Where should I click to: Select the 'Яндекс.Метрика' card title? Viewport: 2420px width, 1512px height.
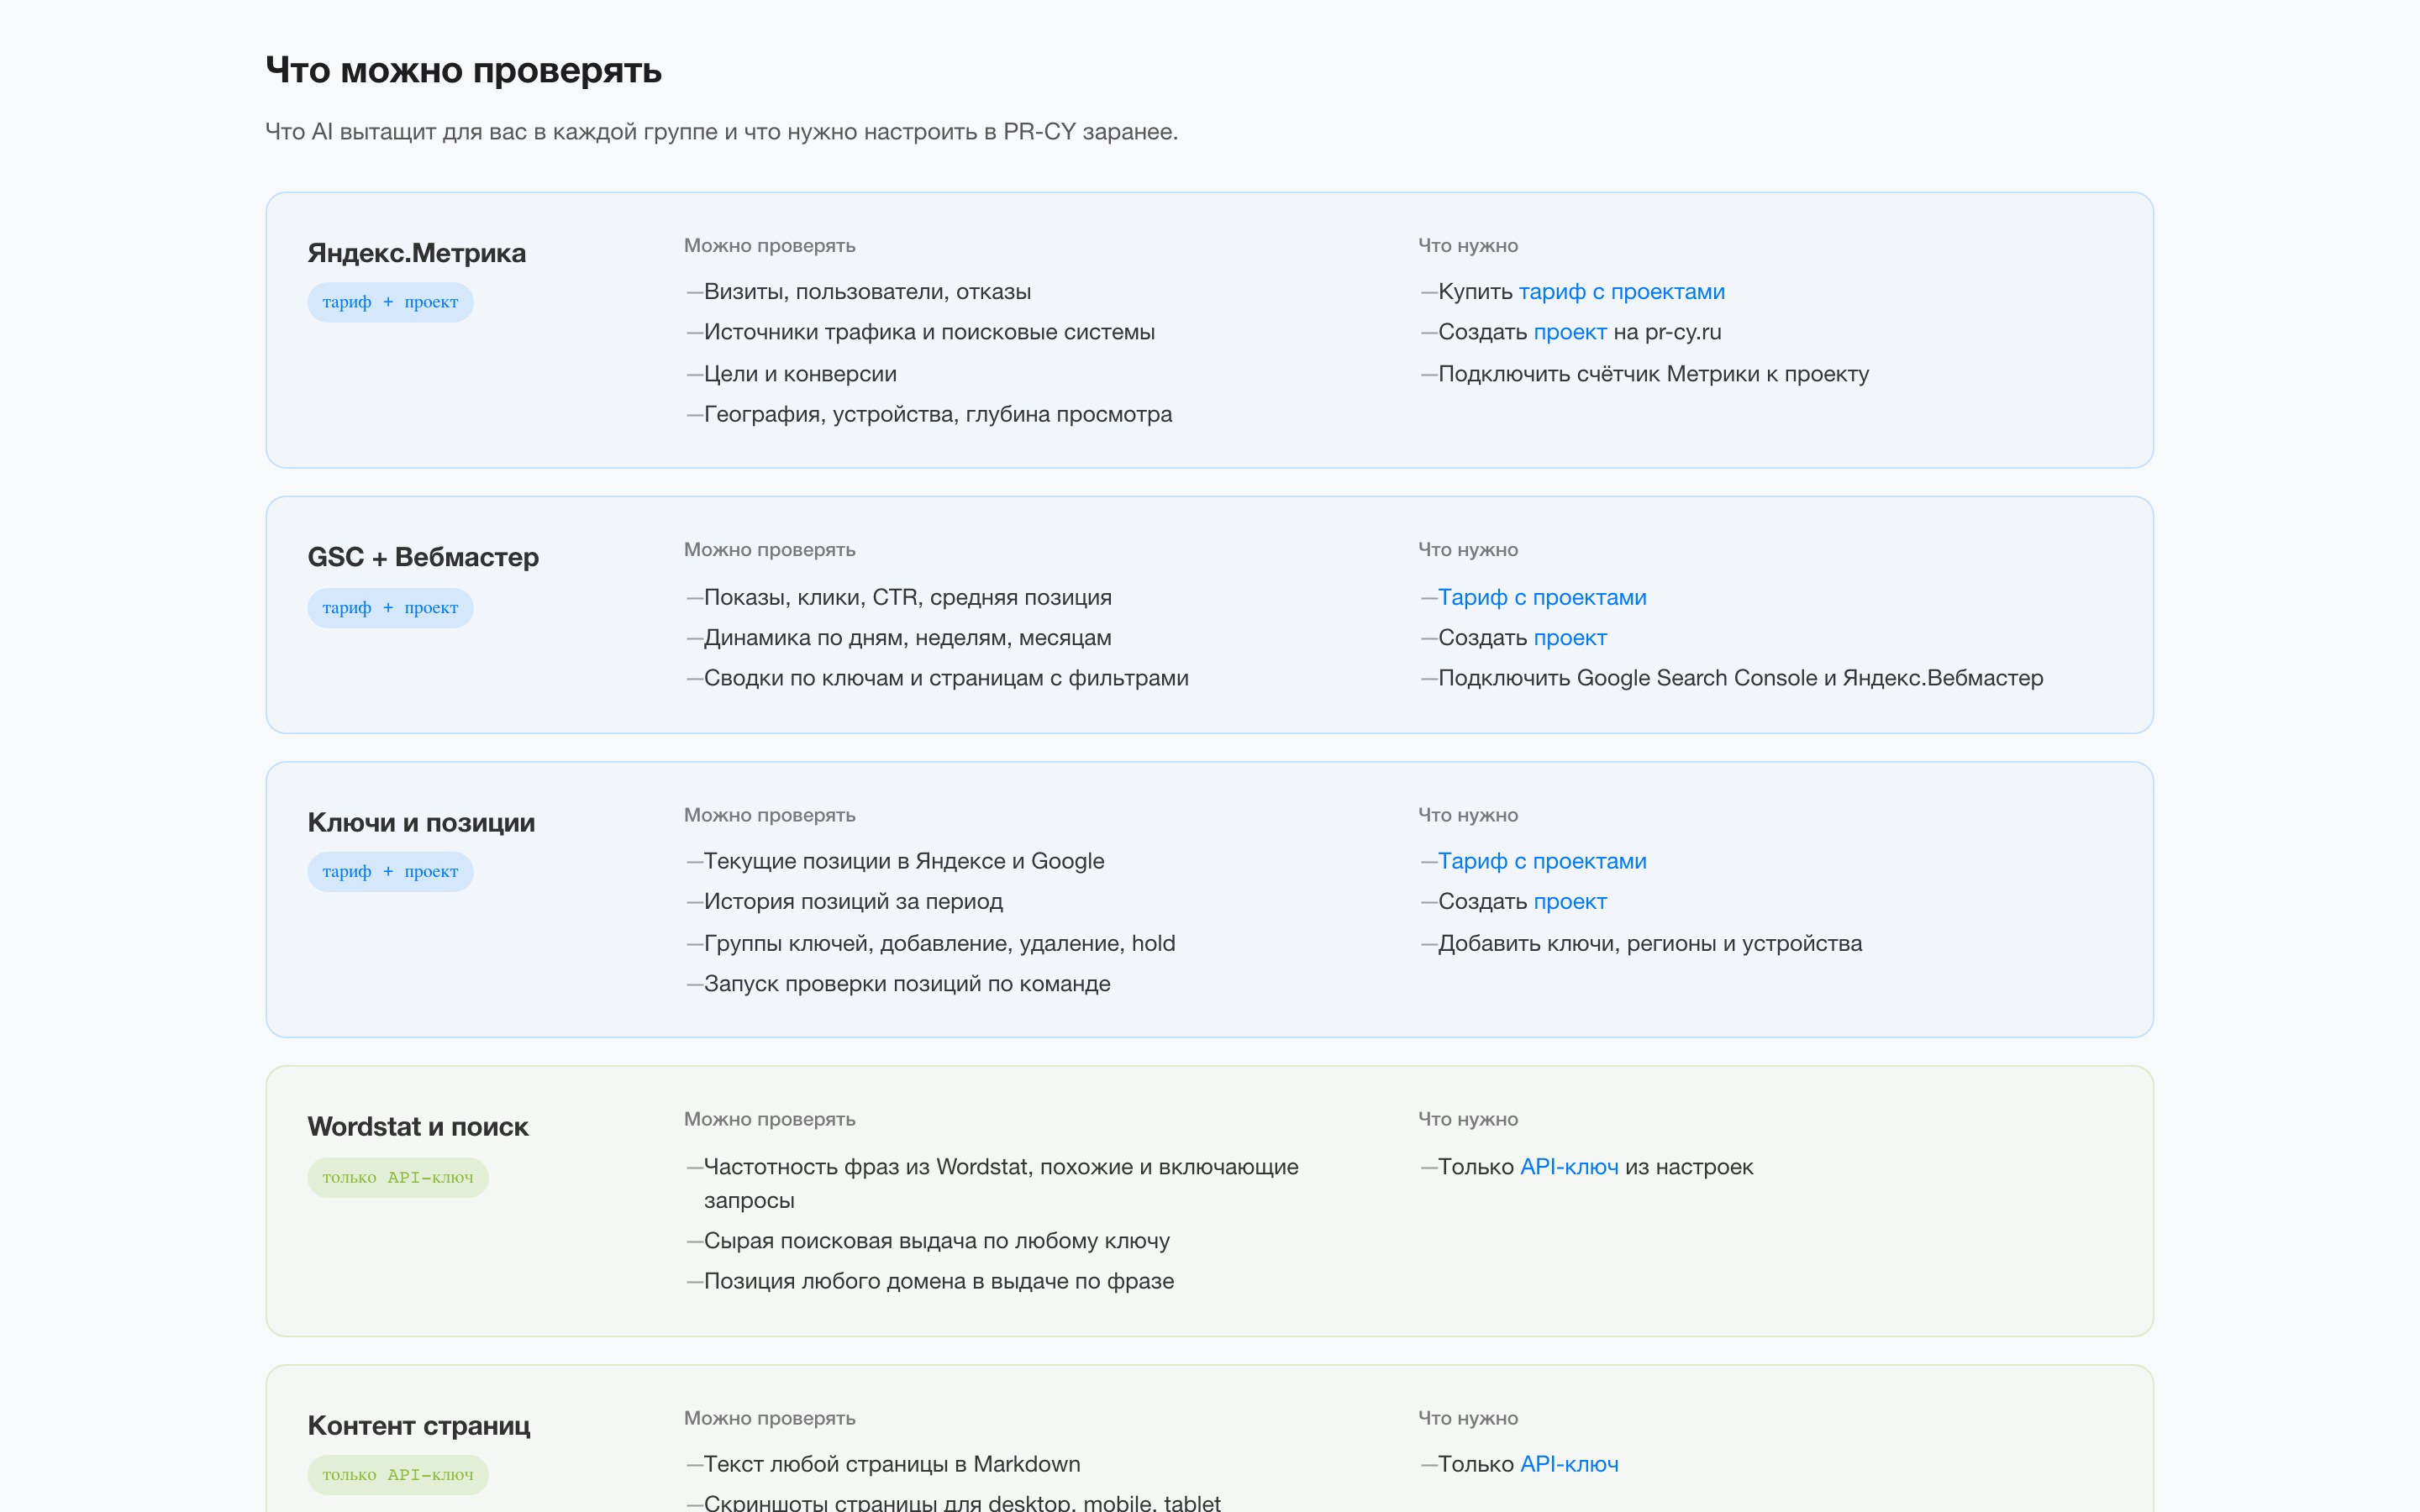[417, 253]
